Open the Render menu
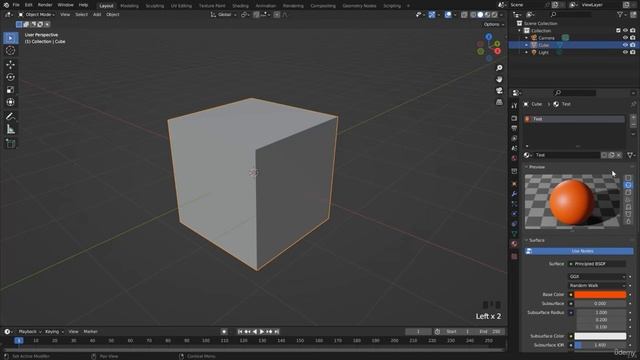Viewport: 640px width, 360px height. click(45, 5)
